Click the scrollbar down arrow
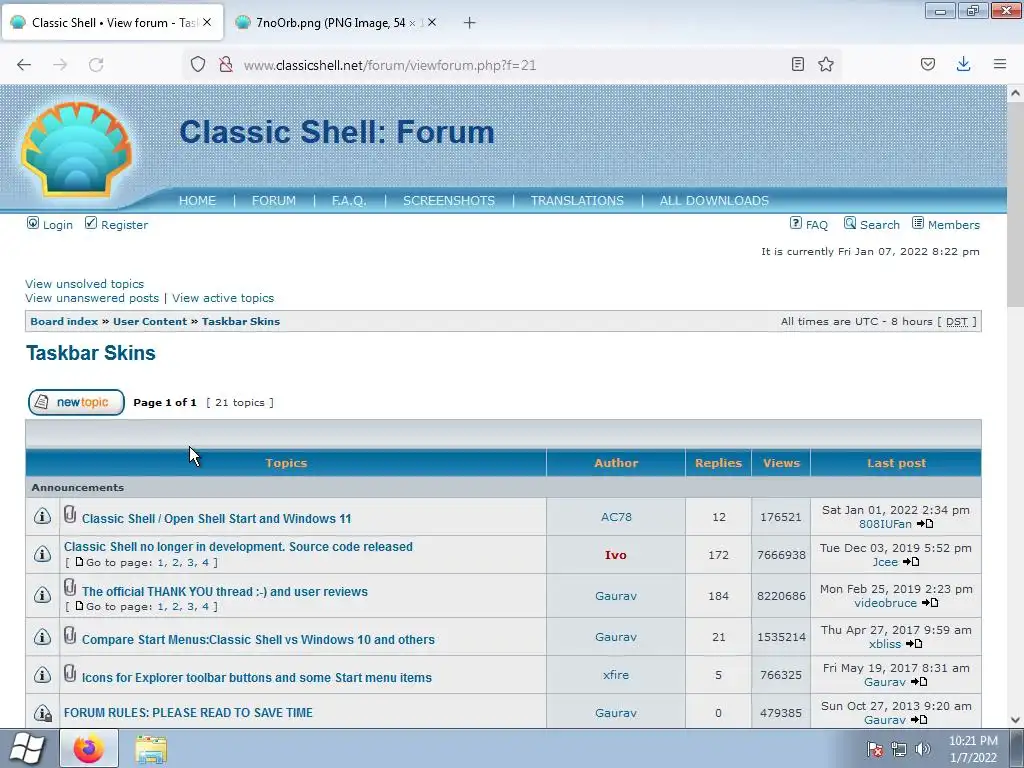This screenshot has width=1024, height=768. 1015,720
